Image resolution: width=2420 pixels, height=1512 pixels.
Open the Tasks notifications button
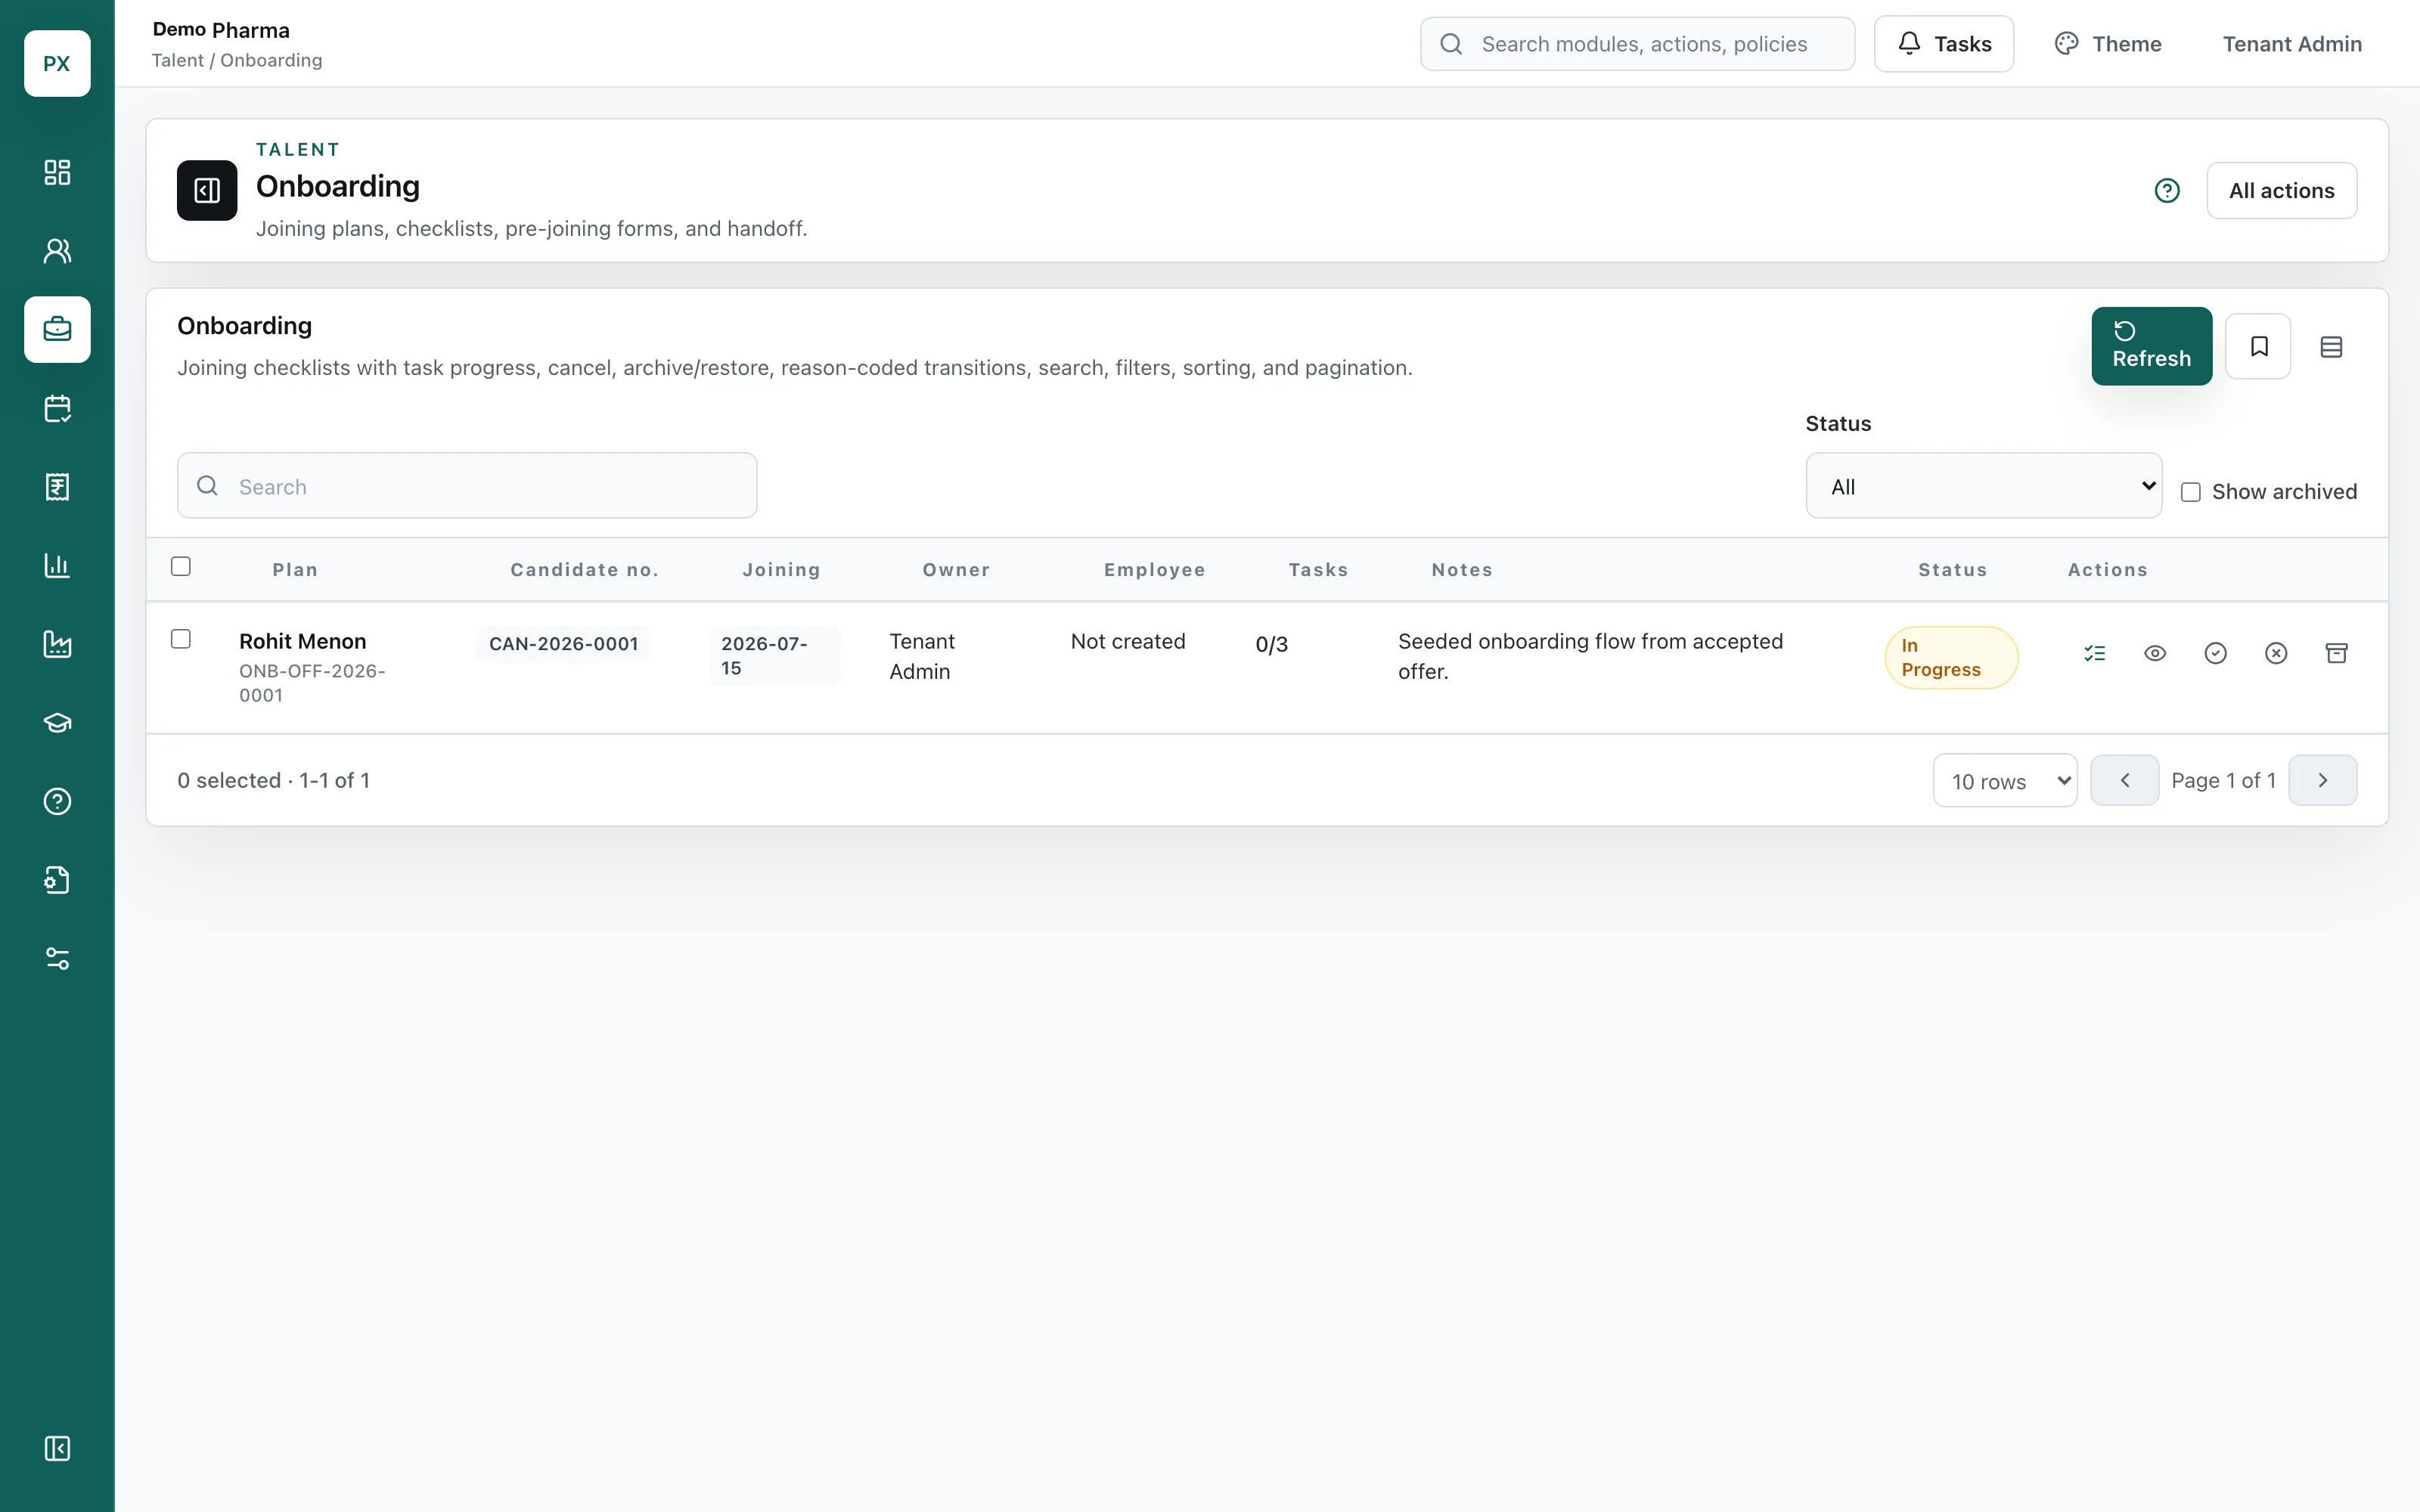[1943, 44]
